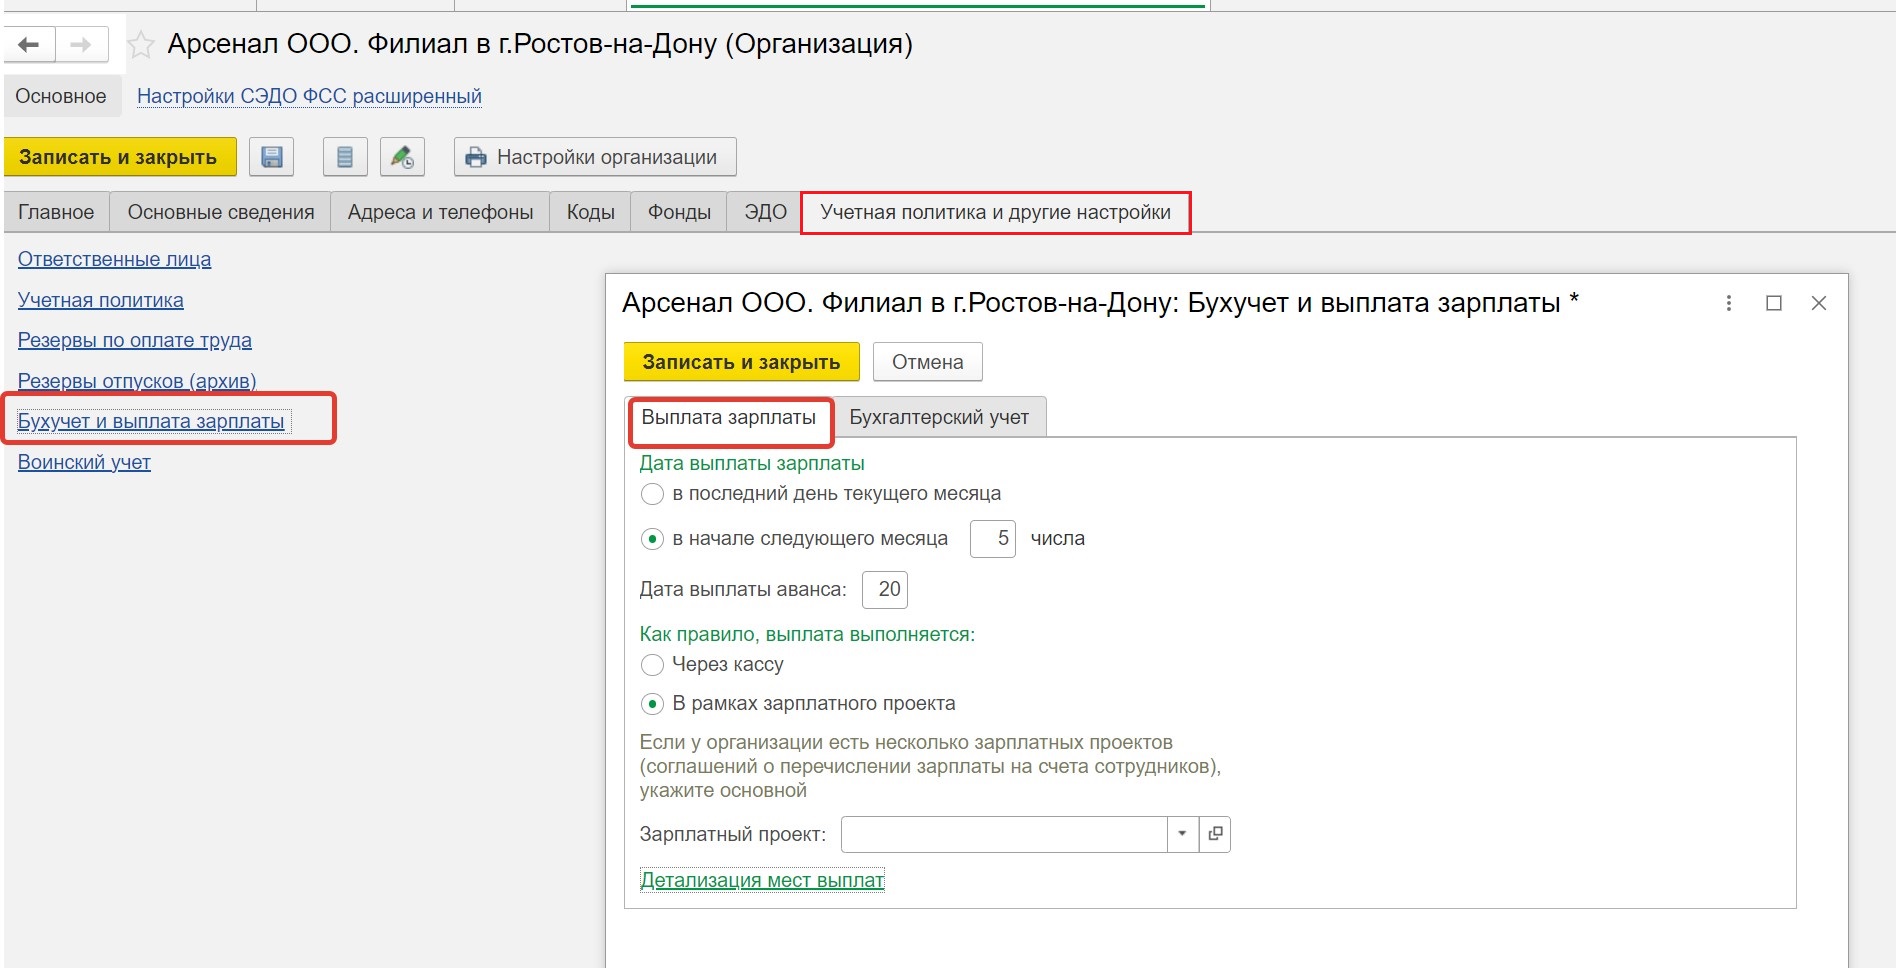Screen dimensions: 1896x968
Task: Select the Основное section
Action: pyautogui.click(x=61, y=96)
